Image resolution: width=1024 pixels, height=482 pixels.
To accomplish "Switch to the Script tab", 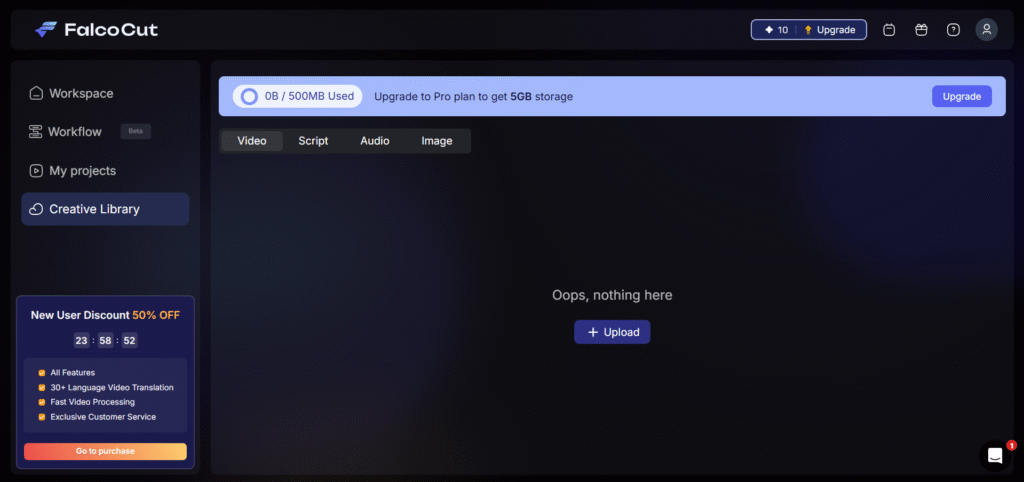I will click(x=313, y=141).
